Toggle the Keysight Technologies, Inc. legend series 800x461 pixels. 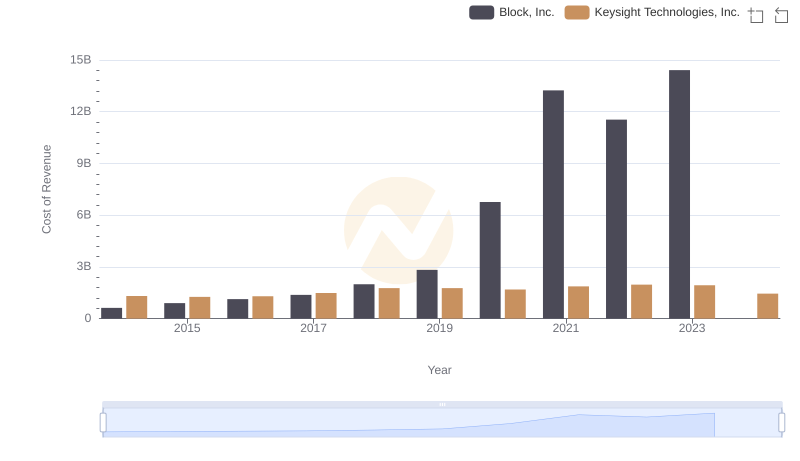pos(652,12)
